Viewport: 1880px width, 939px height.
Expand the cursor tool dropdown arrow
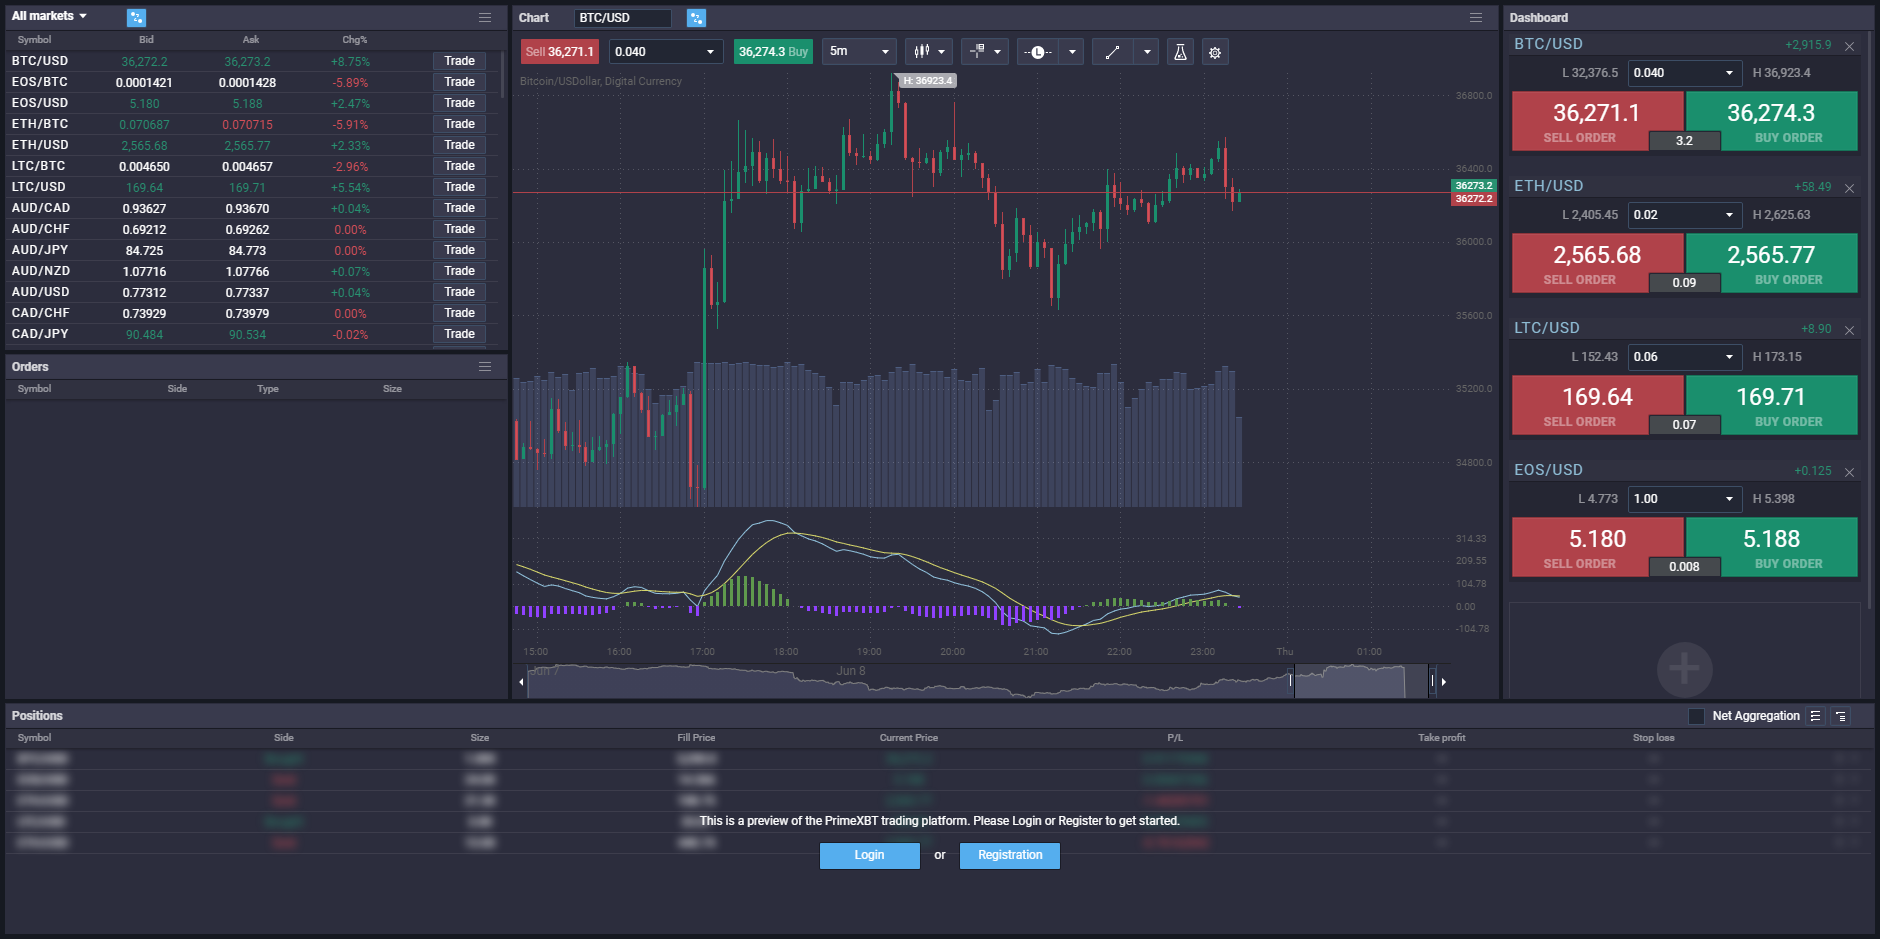[997, 51]
